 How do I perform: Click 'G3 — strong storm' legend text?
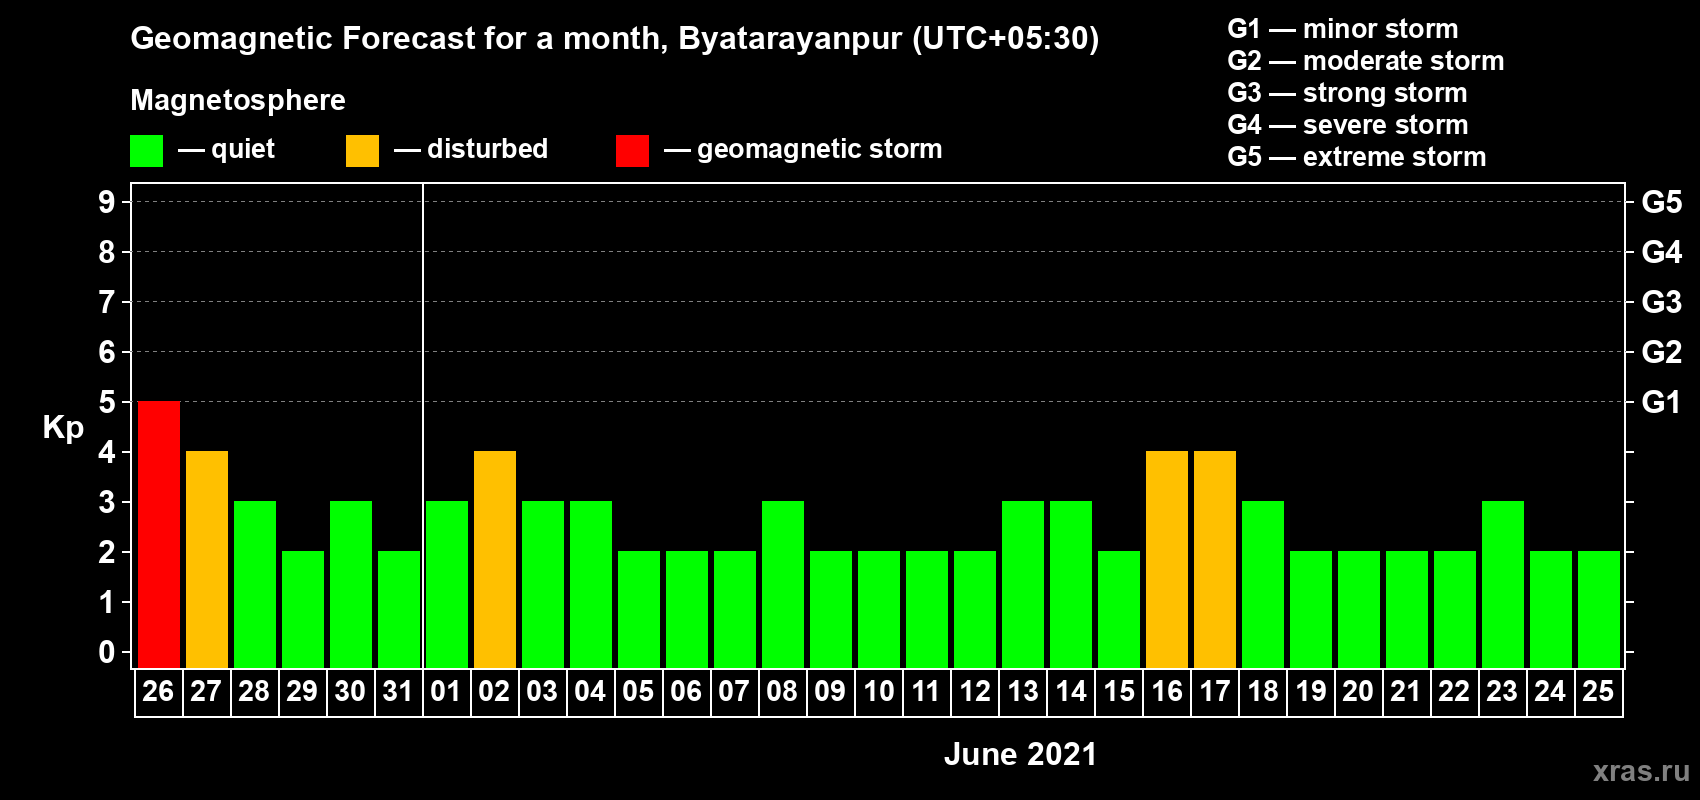click(1347, 93)
